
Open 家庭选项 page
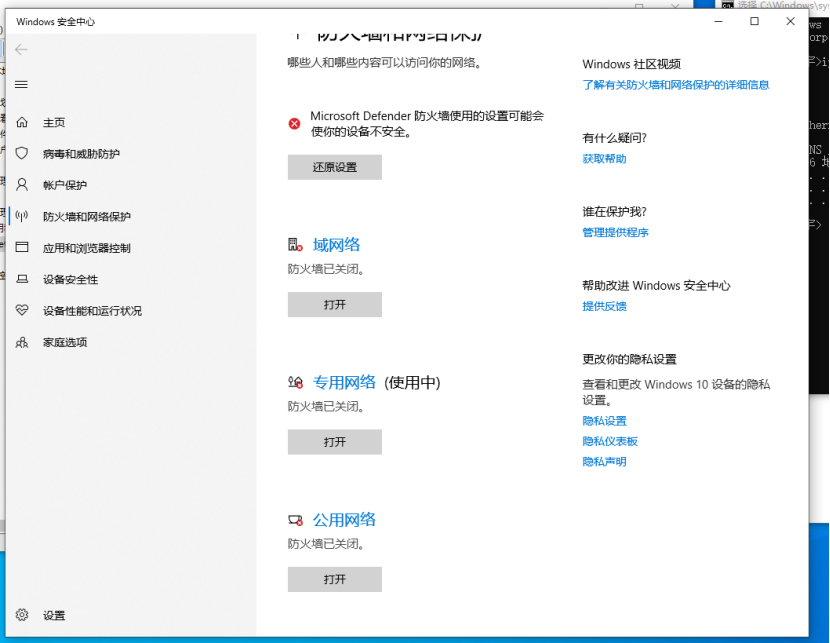pos(65,342)
